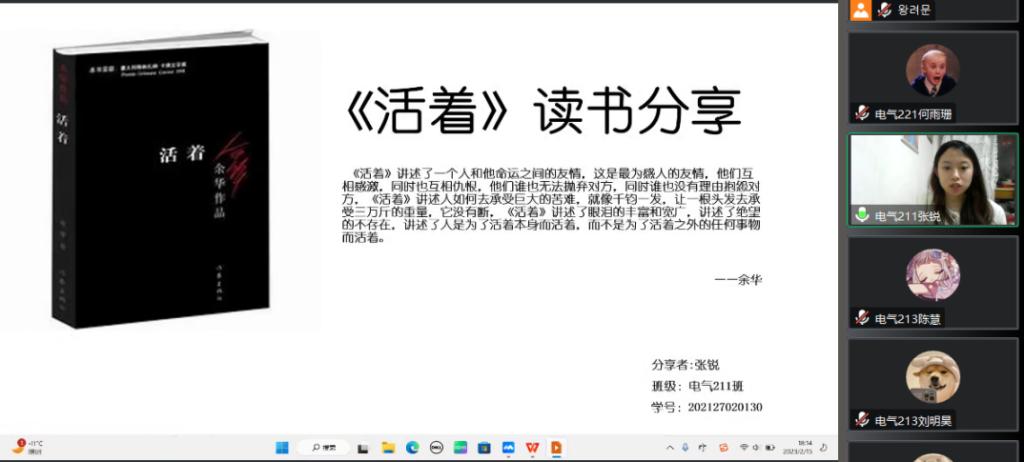Click the text 班级:电气211班
This screenshot has width=1024, height=462.
(x=697, y=386)
